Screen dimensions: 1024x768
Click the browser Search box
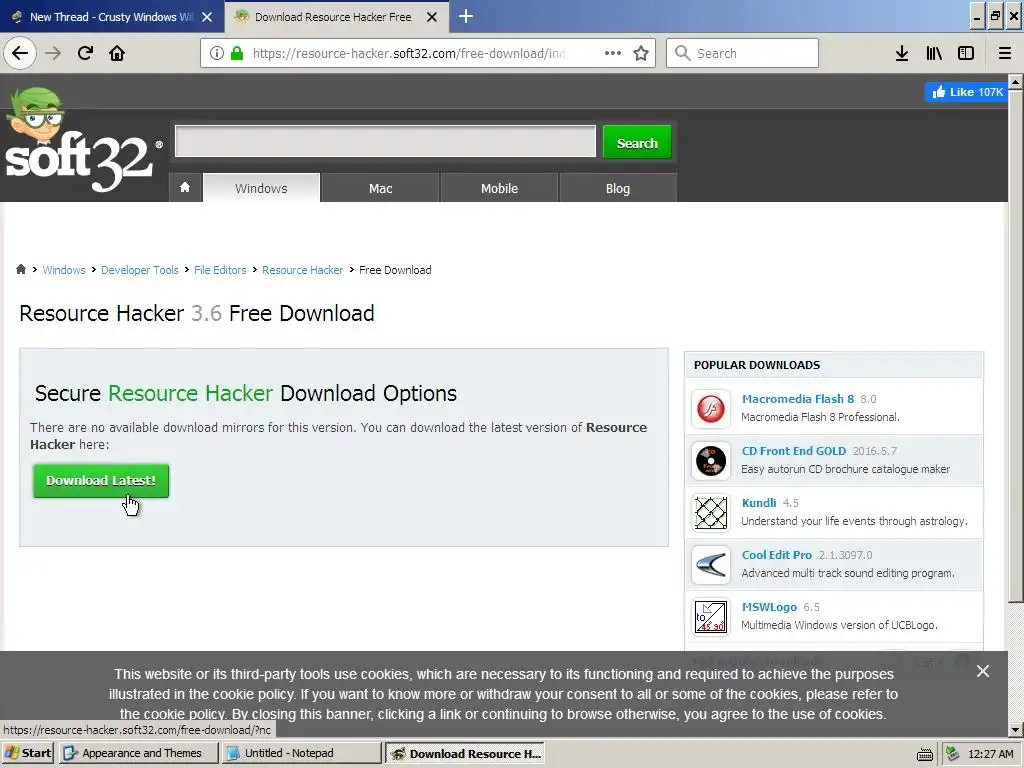(743, 53)
